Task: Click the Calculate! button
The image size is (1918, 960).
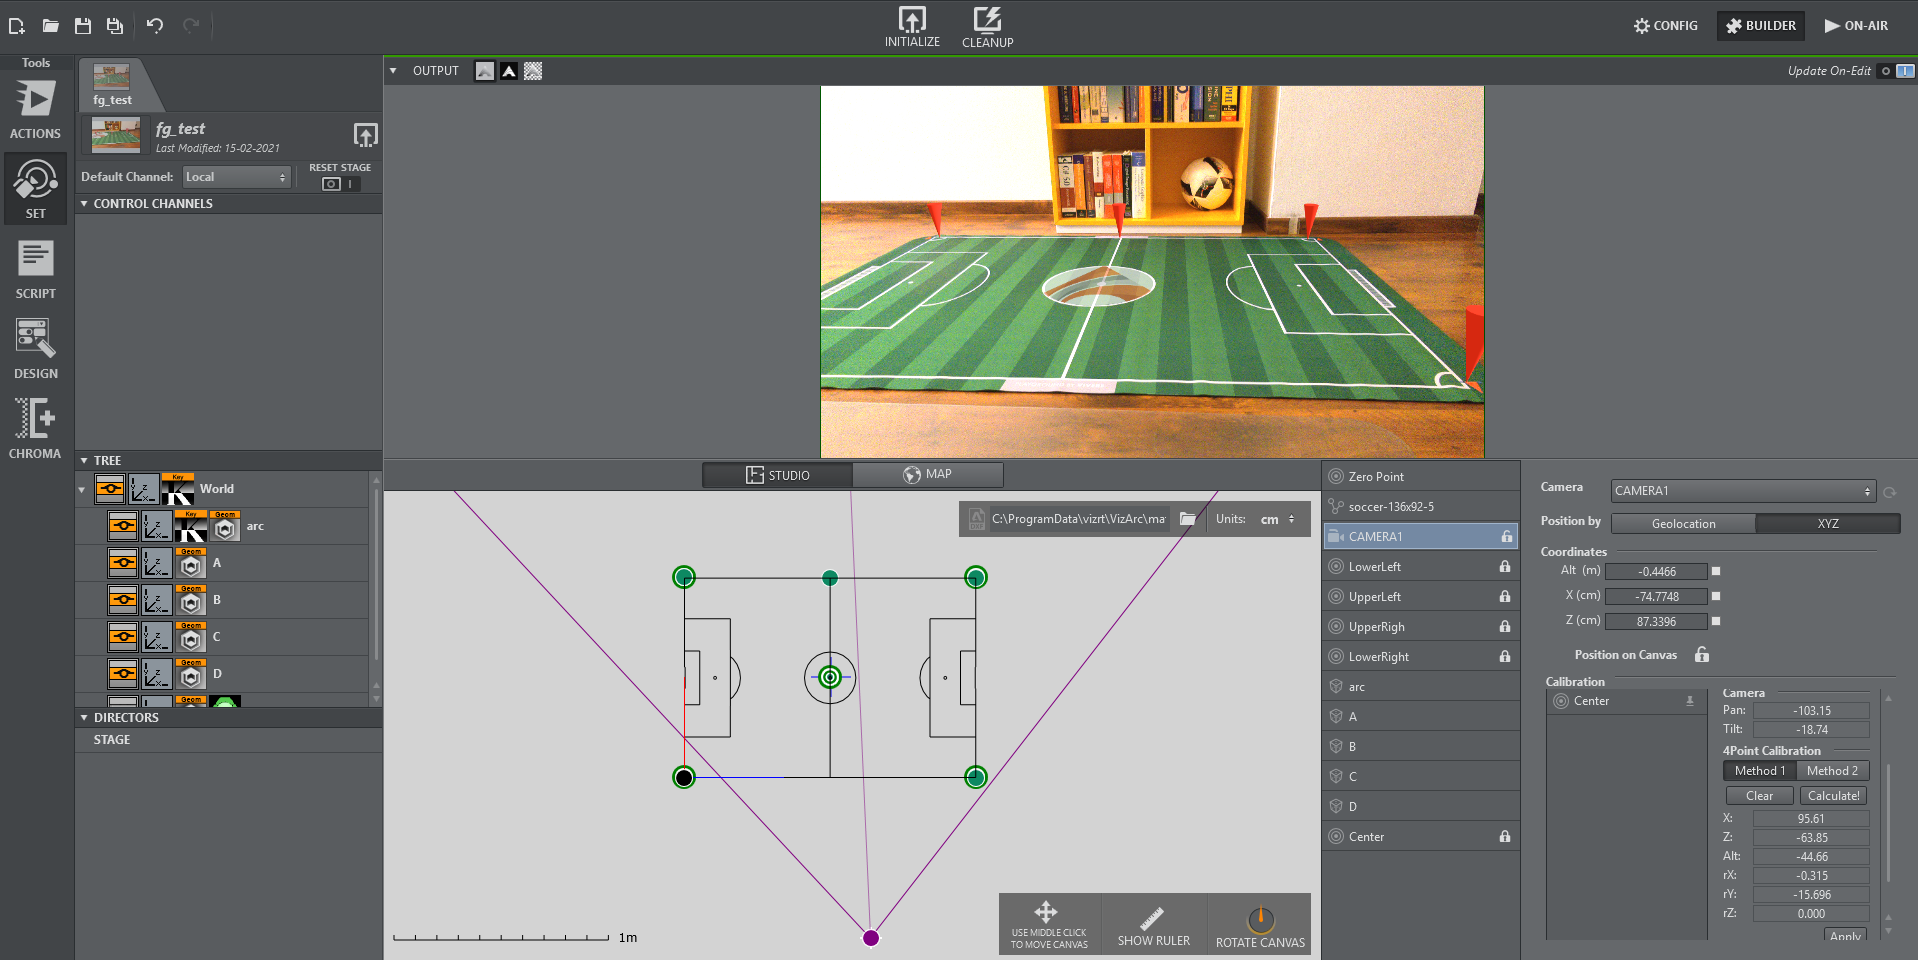Action: pos(1833,796)
